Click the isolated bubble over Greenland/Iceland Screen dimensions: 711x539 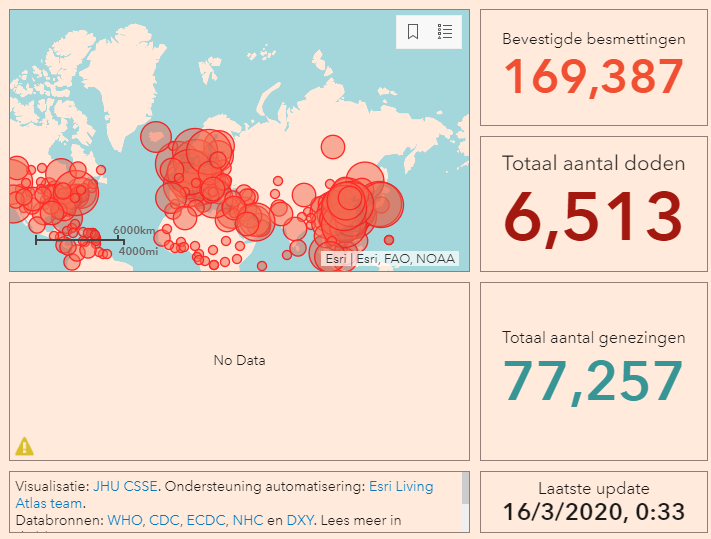pyautogui.click(x=156, y=136)
